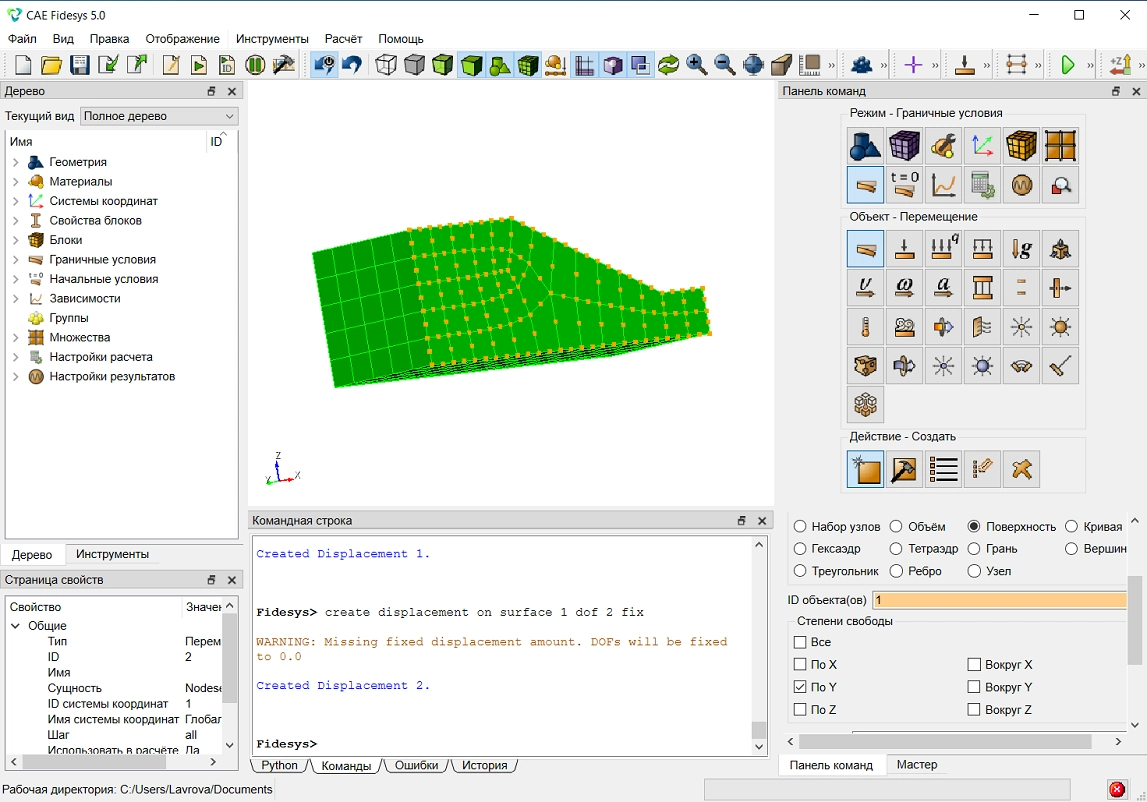The image size is (1147, 802).
Task: Click the command line Fidesys> prompt
Action: coord(286,743)
